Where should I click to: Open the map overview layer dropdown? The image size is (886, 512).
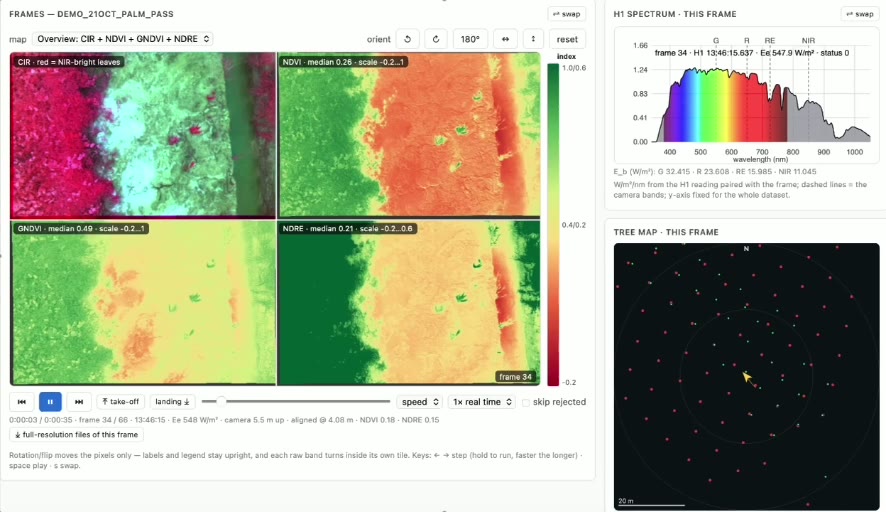pos(123,39)
